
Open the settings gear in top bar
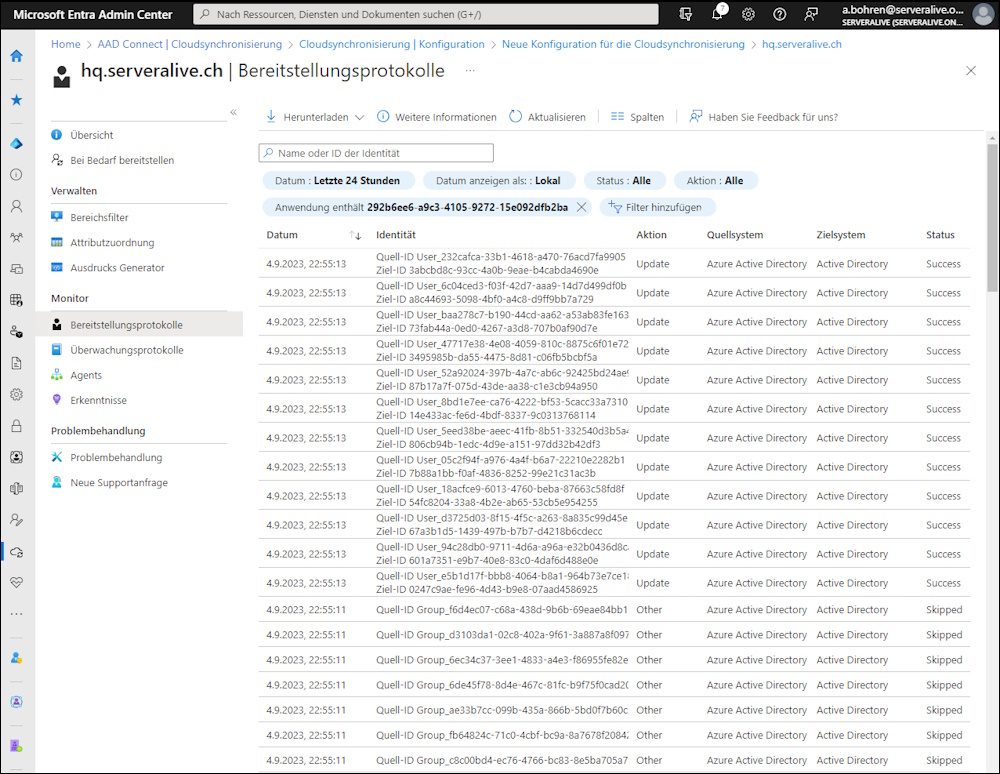tap(748, 14)
